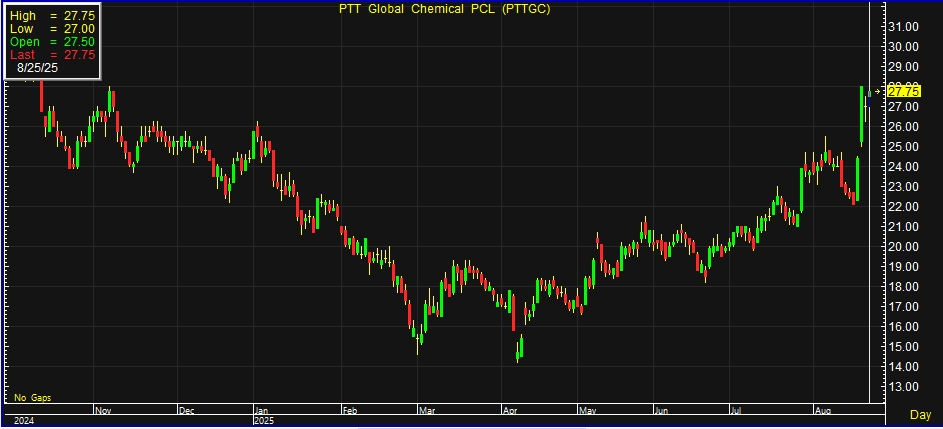Click the Feb label on the time axis
The height and width of the screenshot is (429, 943).
(349, 410)
